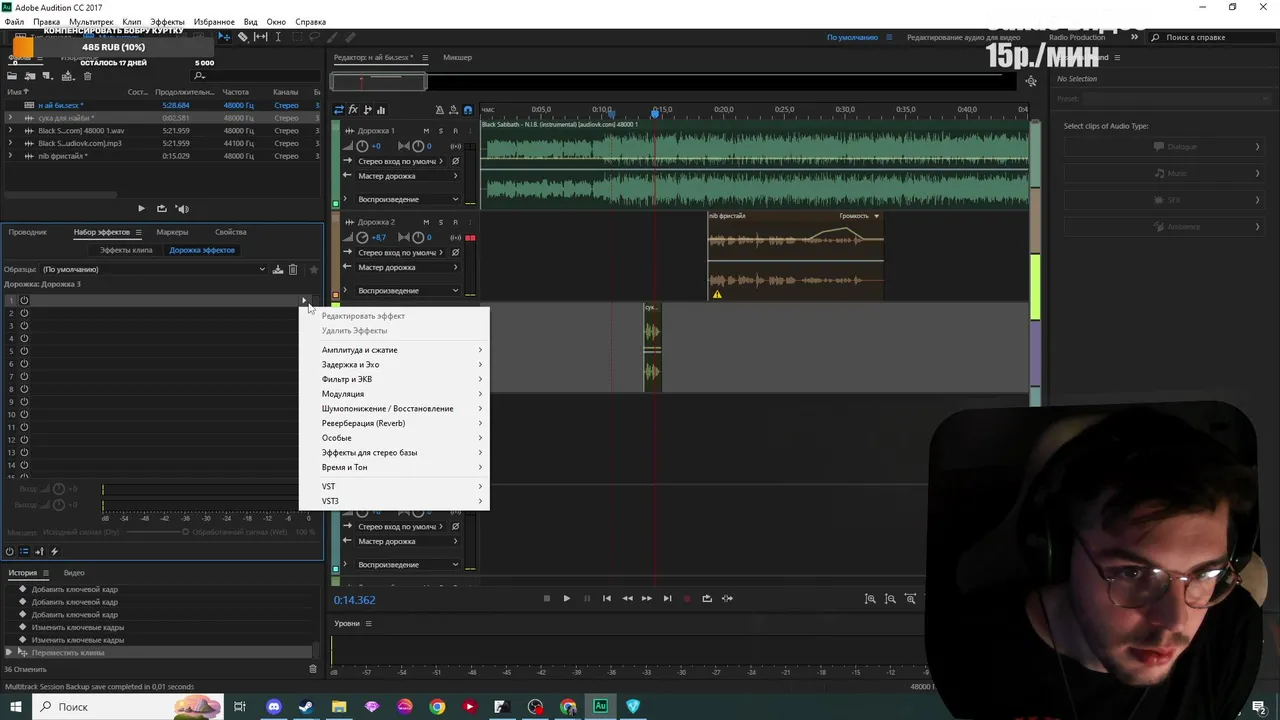Arm Дорожка 1 for record
The image size is (1280, 720).
[x=455, y=131]
